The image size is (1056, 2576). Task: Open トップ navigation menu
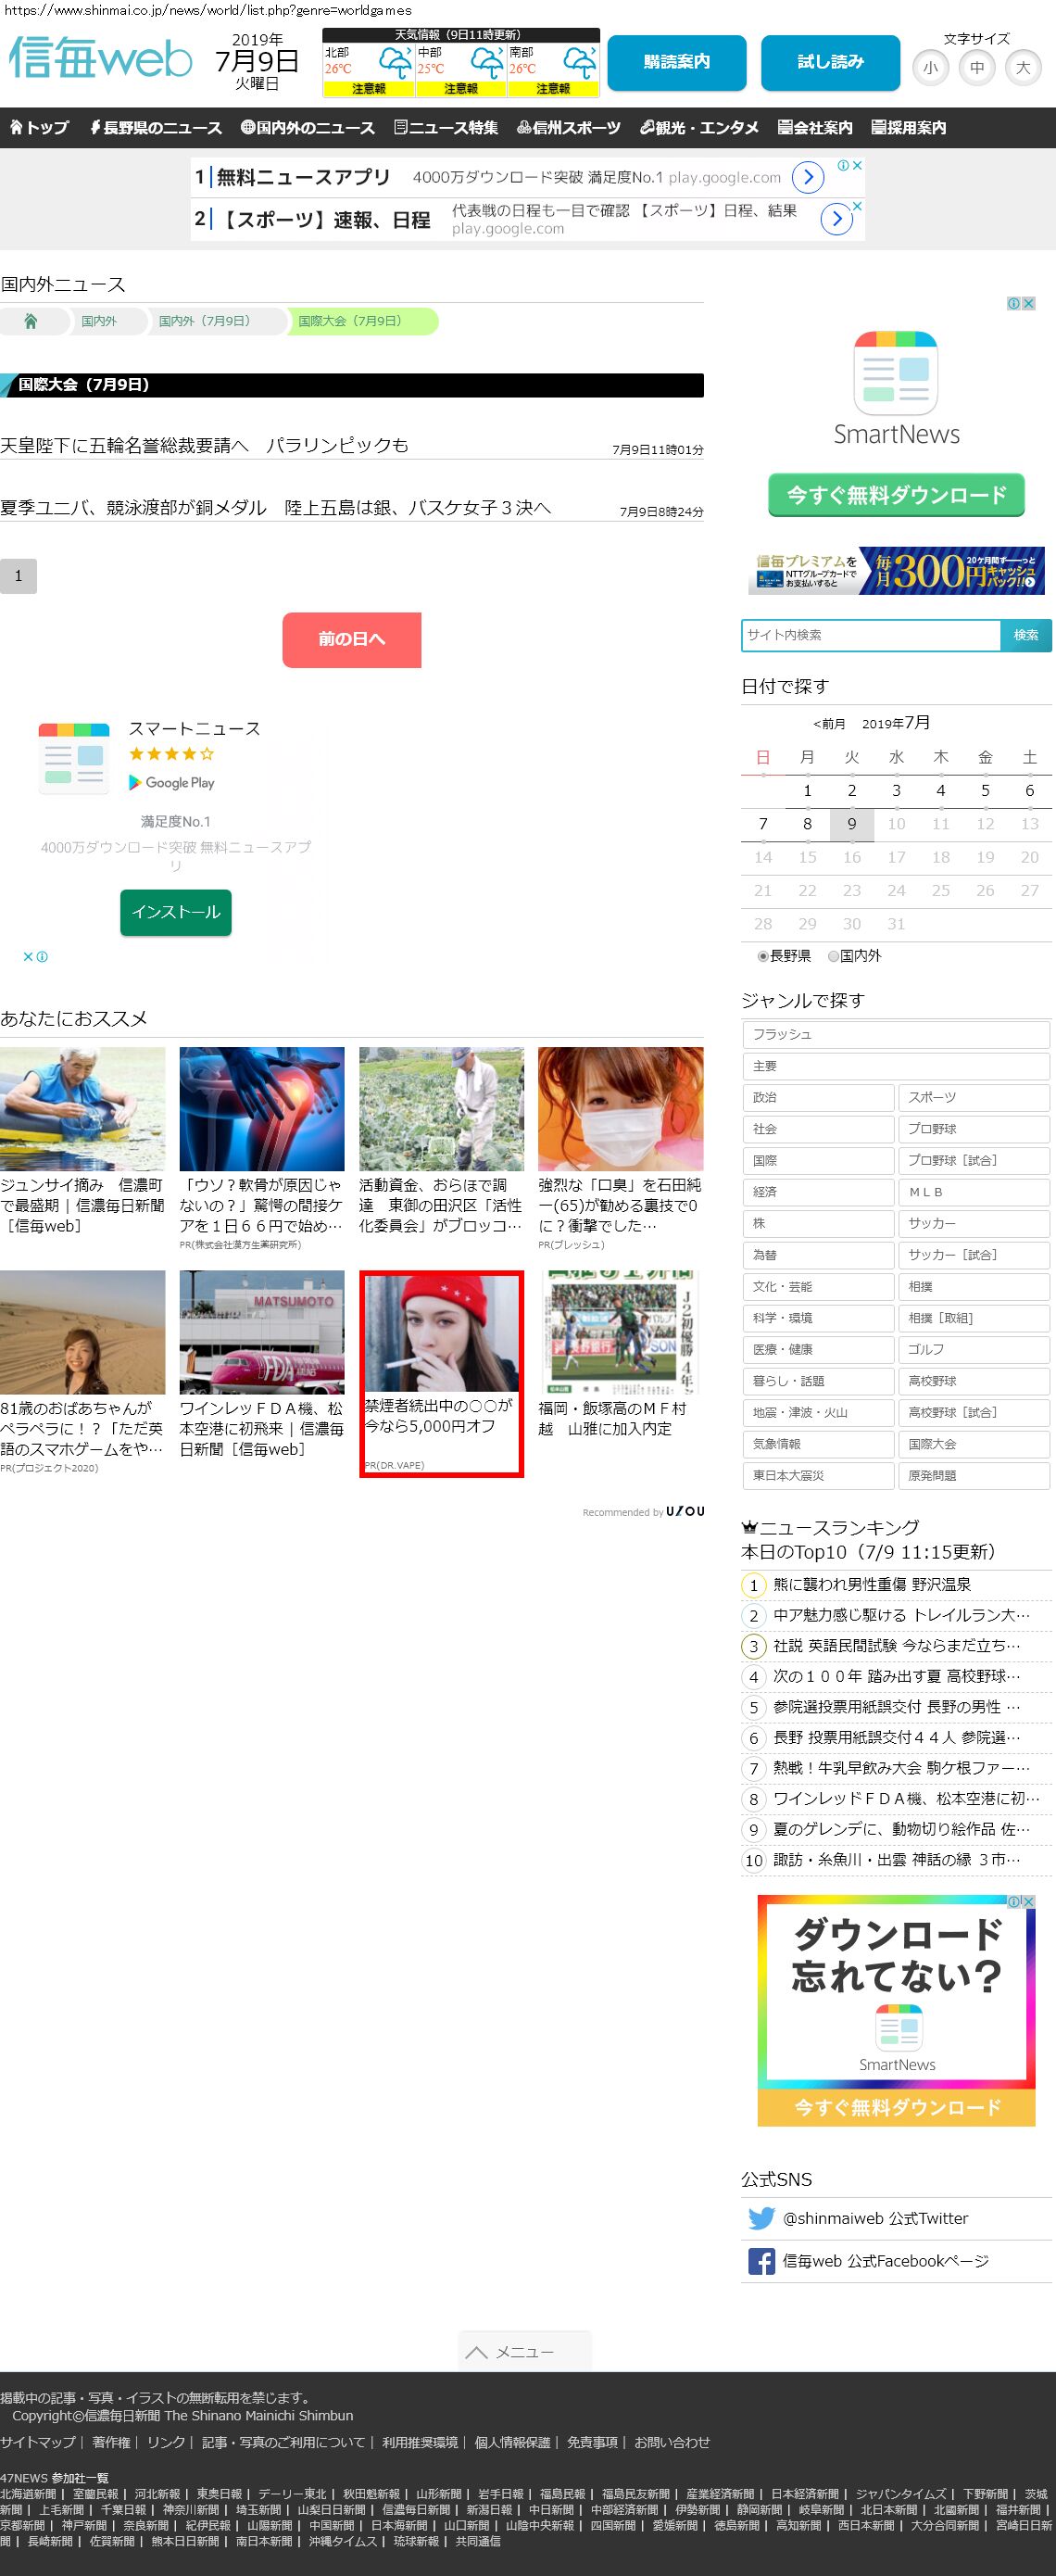(39, 128)
